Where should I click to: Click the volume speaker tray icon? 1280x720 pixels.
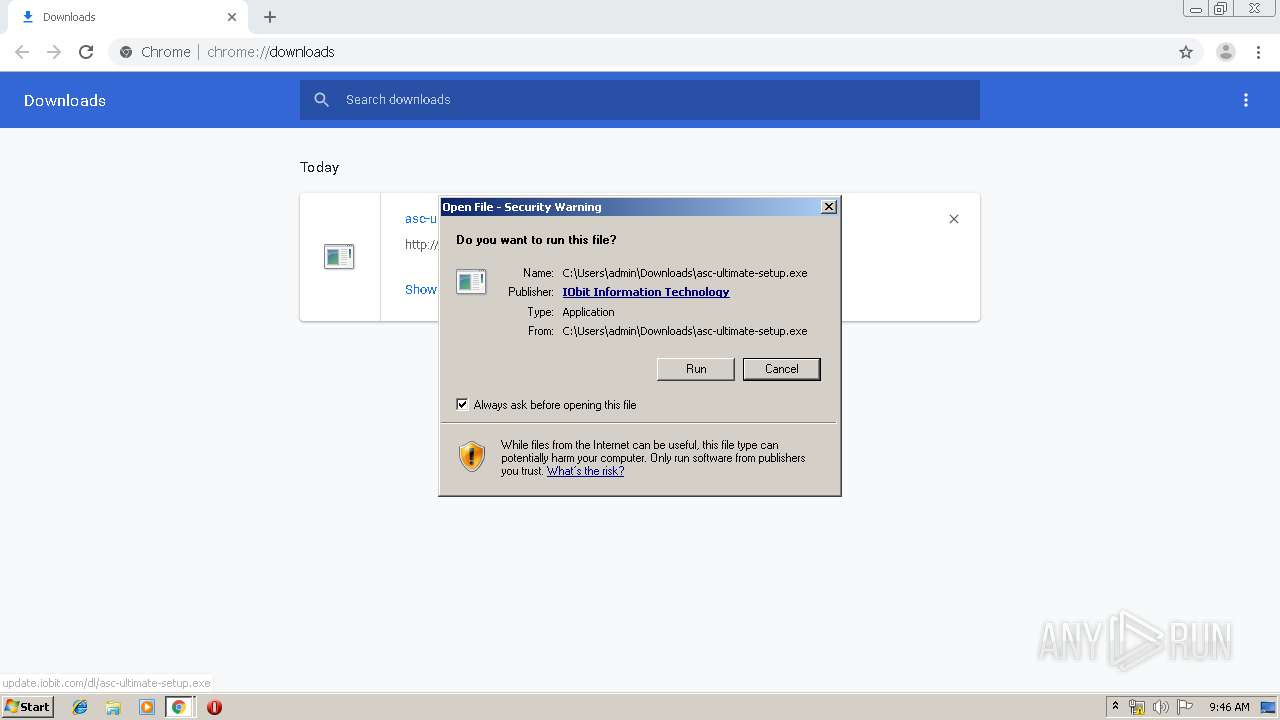(1161, 707)
